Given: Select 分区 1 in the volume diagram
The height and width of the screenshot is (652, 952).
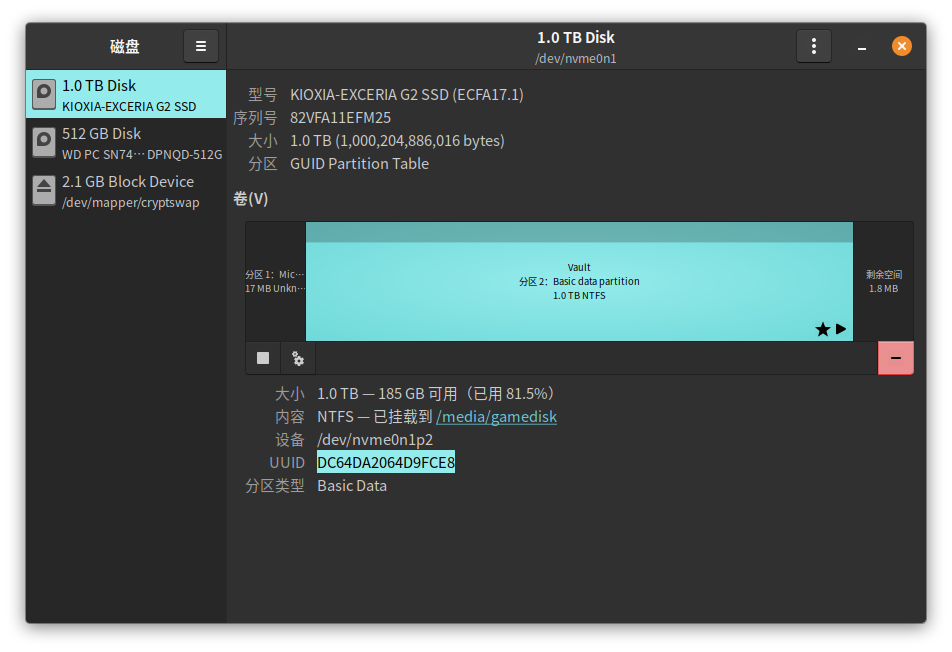Looking at the screenshot, I should click(x=275, y=280).
